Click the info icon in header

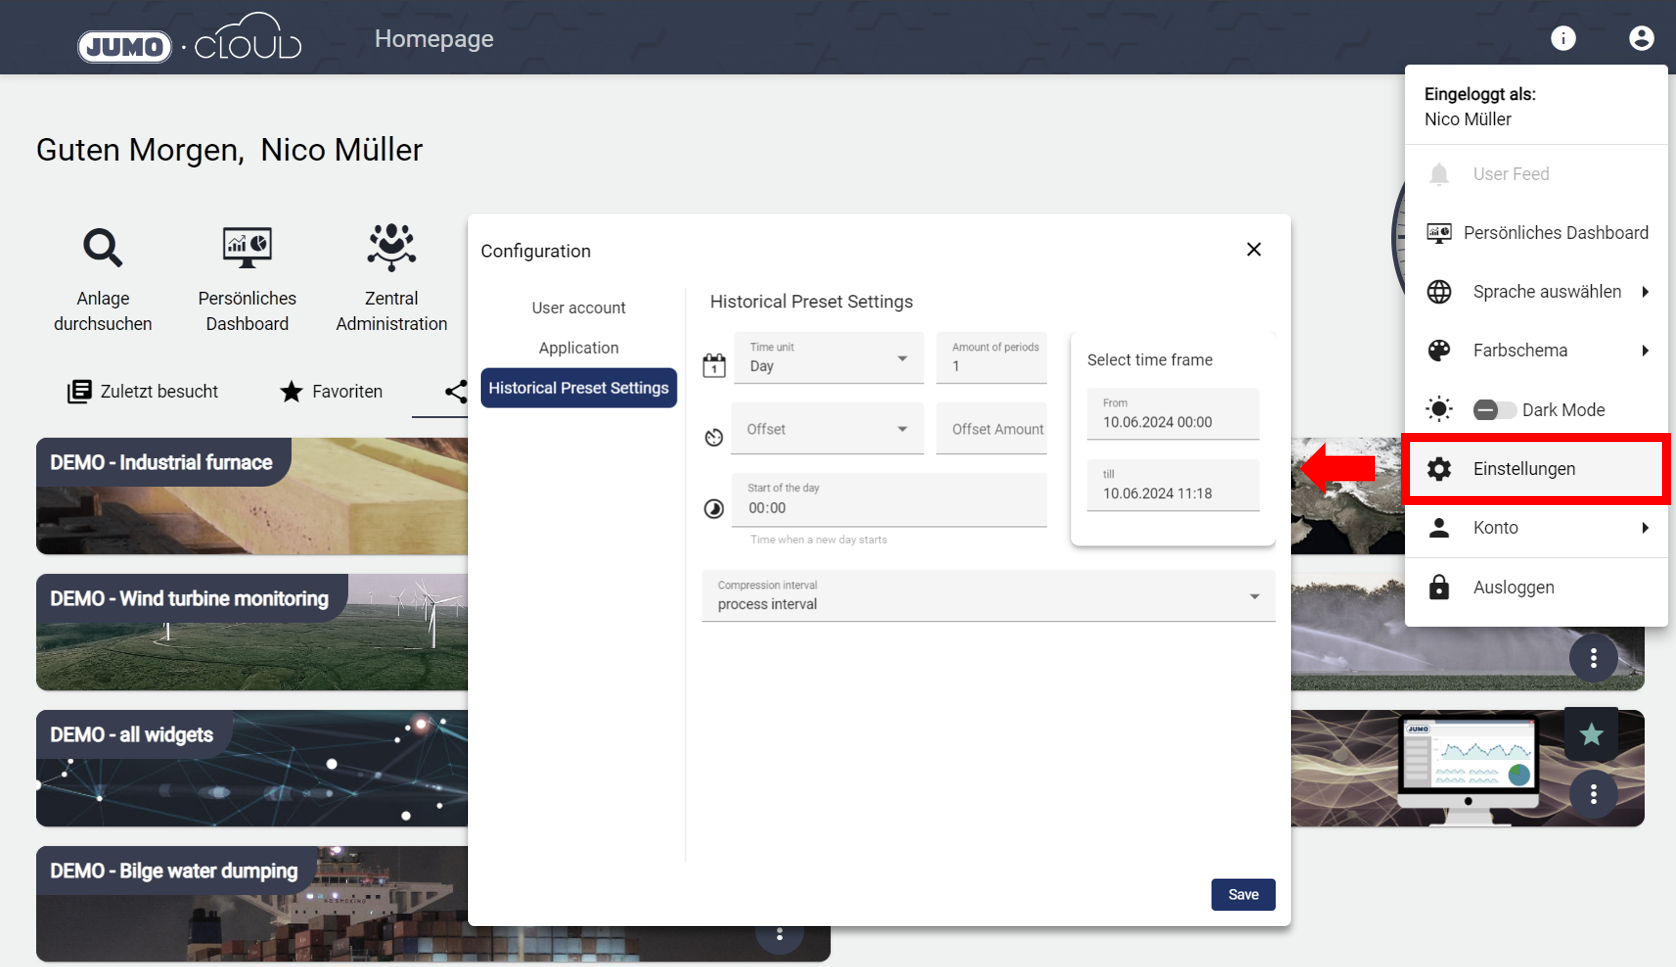[x=1563, y=38]
